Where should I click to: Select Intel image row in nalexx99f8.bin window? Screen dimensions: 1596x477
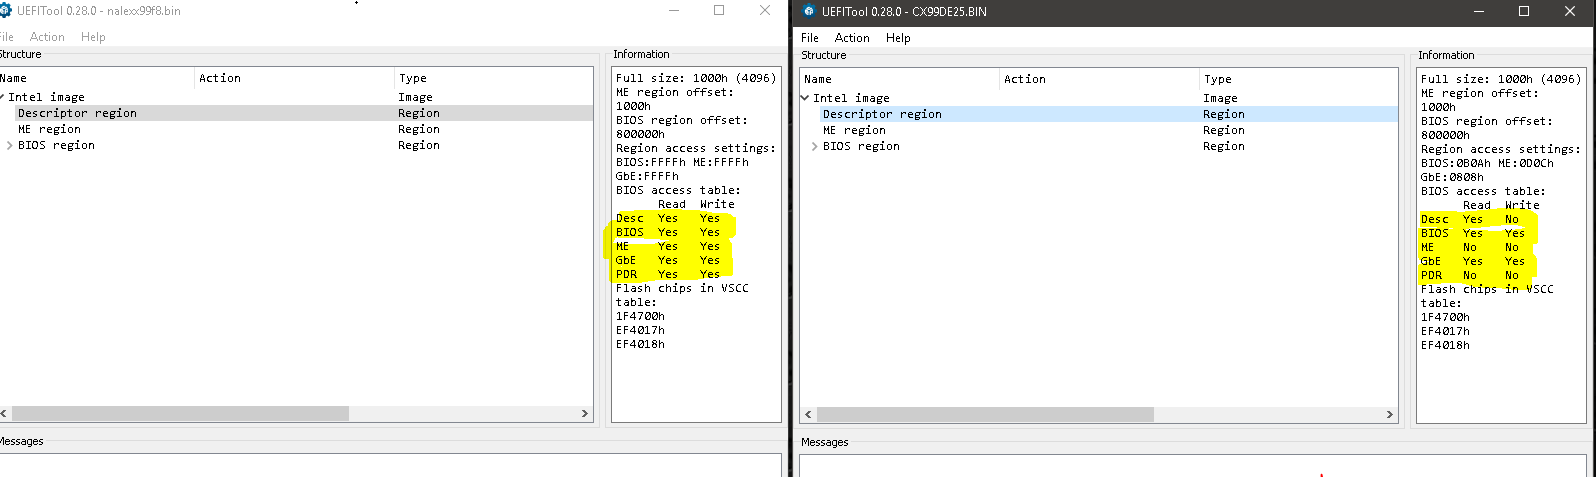[x=296, y=97]
